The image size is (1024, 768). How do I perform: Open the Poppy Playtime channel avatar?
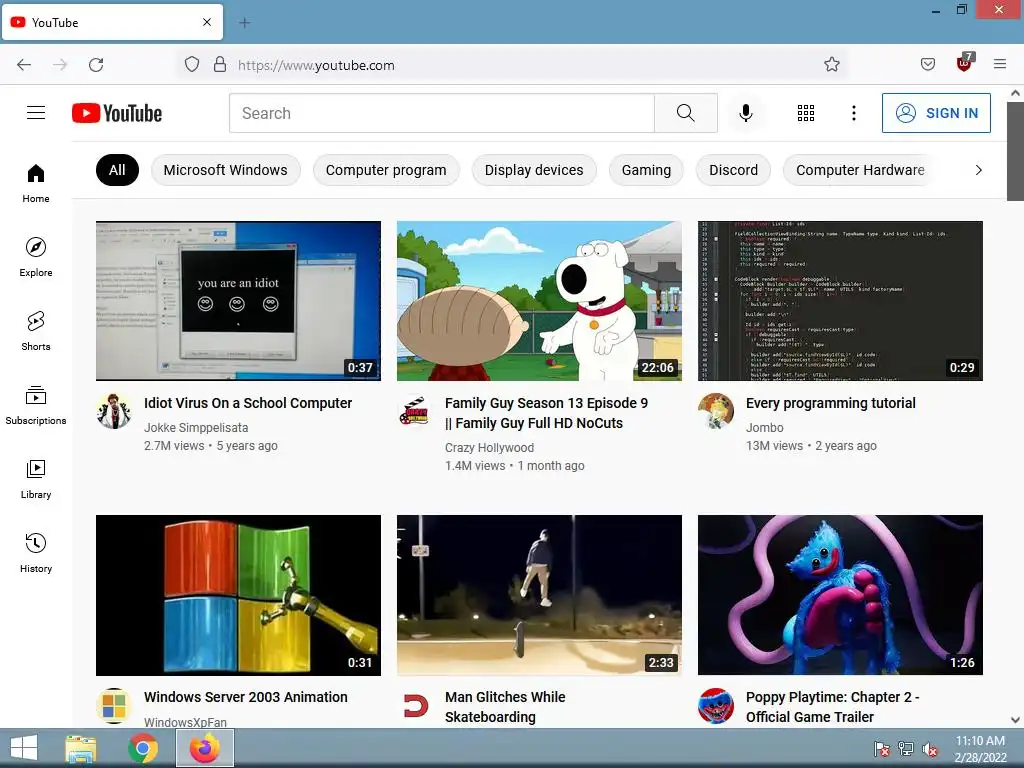716,705
